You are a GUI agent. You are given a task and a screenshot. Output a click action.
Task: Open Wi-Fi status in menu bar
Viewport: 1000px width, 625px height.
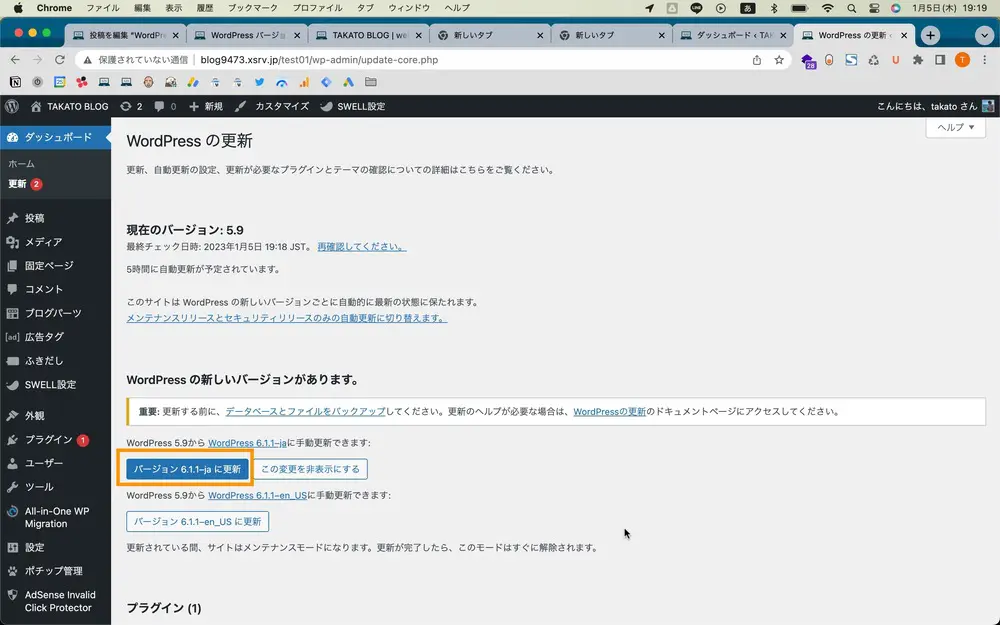[827, 8]
